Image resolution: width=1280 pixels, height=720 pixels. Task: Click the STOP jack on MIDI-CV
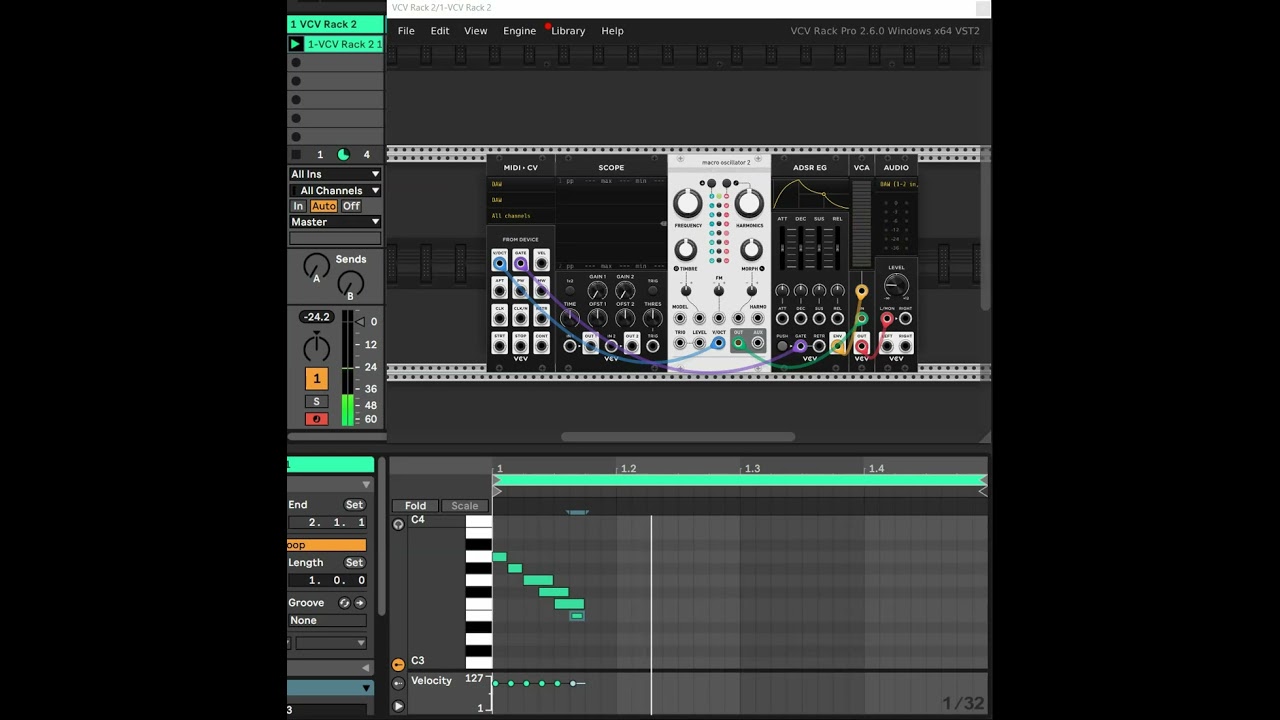point(520,346)
